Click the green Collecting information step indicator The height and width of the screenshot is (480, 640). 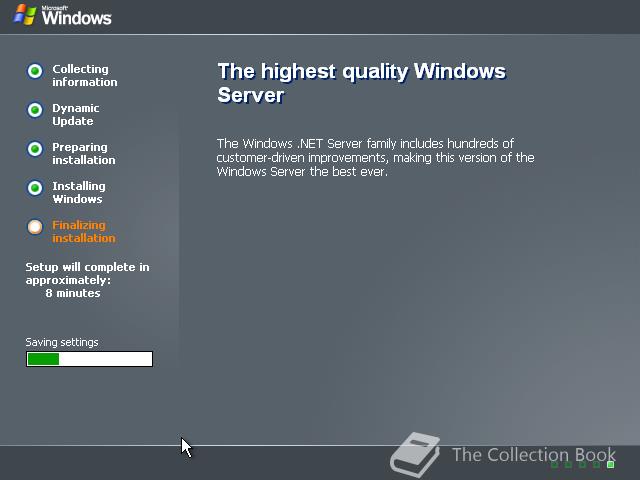pyautogui.click(x=35, y=71)
